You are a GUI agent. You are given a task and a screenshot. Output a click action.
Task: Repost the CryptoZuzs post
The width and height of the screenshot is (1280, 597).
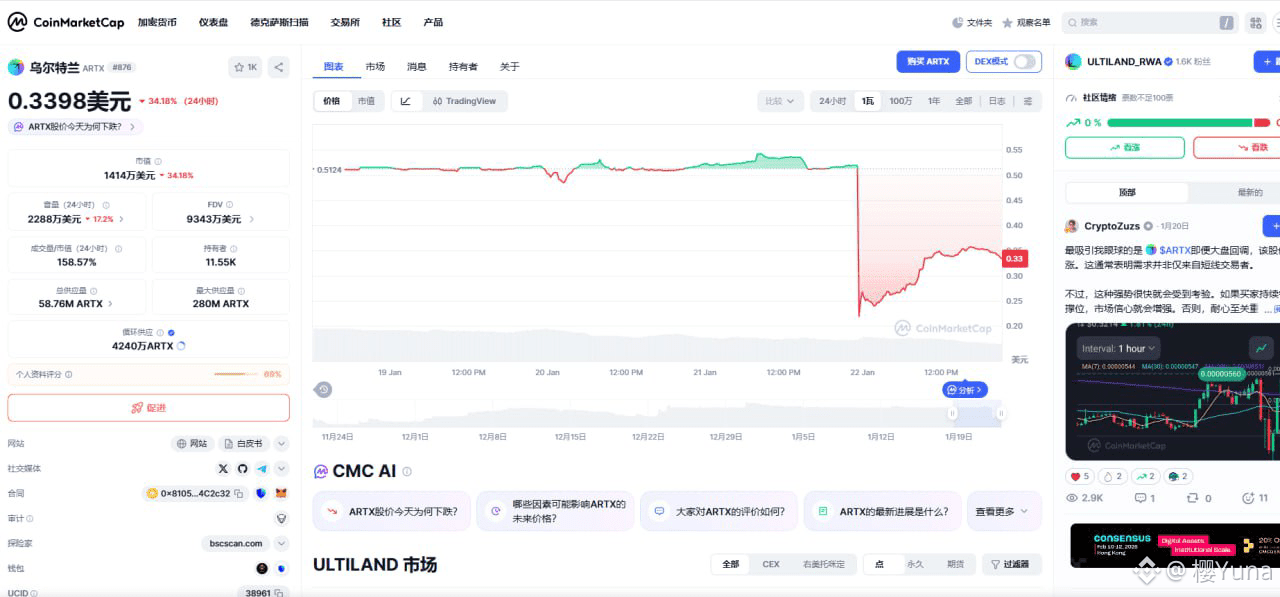coord(1199,498)
